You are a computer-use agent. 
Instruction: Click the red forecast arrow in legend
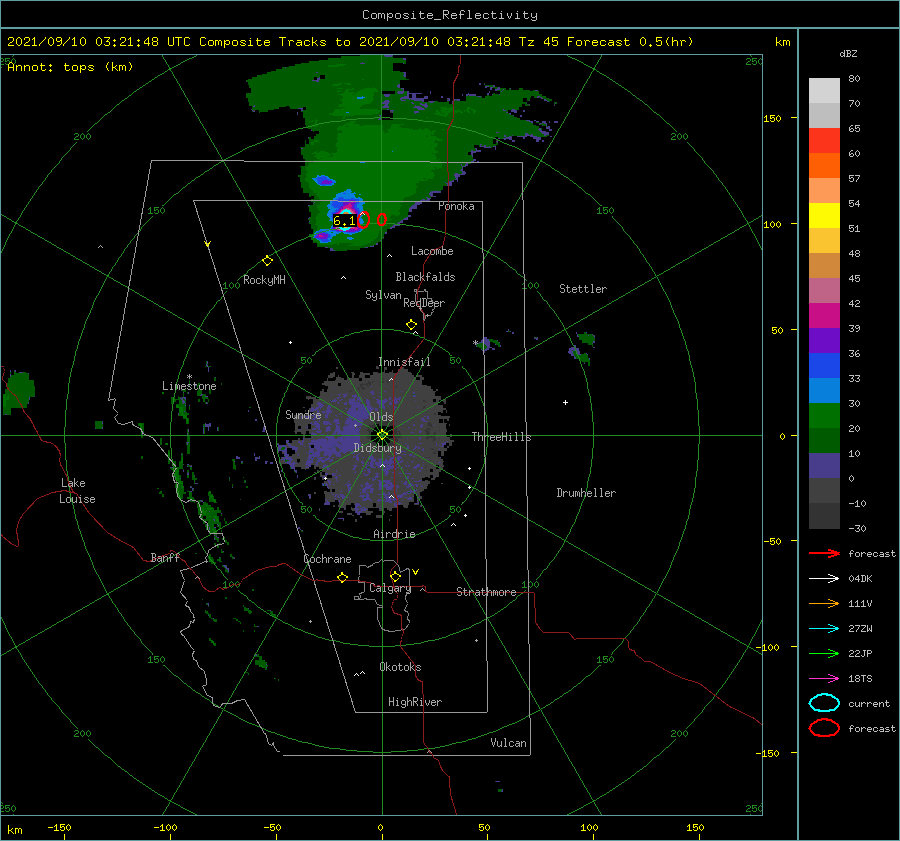tap(824, 553)
